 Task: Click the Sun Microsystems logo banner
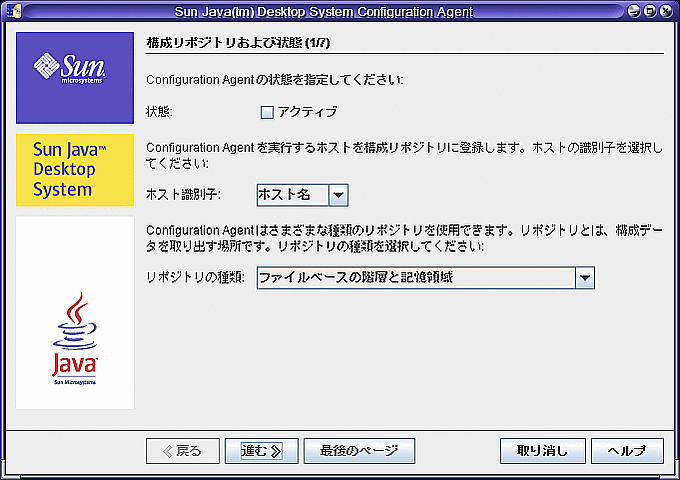(x=75, y=78)
